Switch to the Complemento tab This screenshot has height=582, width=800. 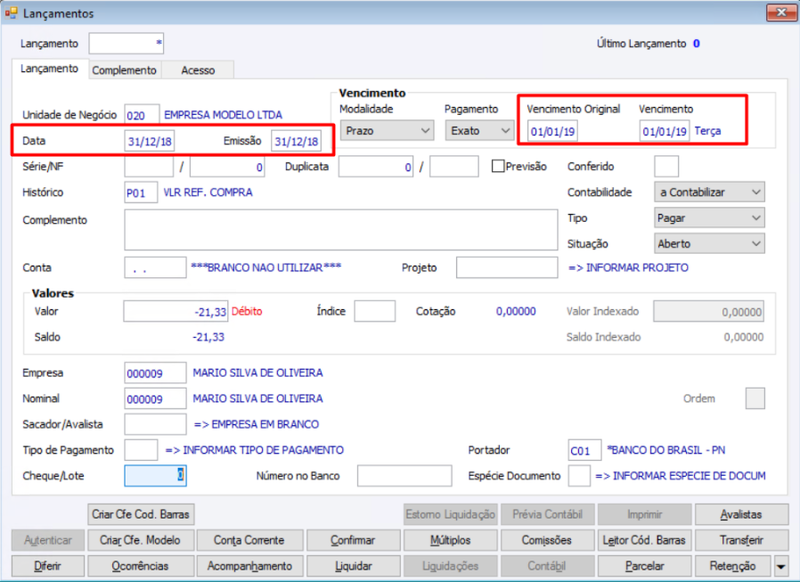tap(124, 70)
